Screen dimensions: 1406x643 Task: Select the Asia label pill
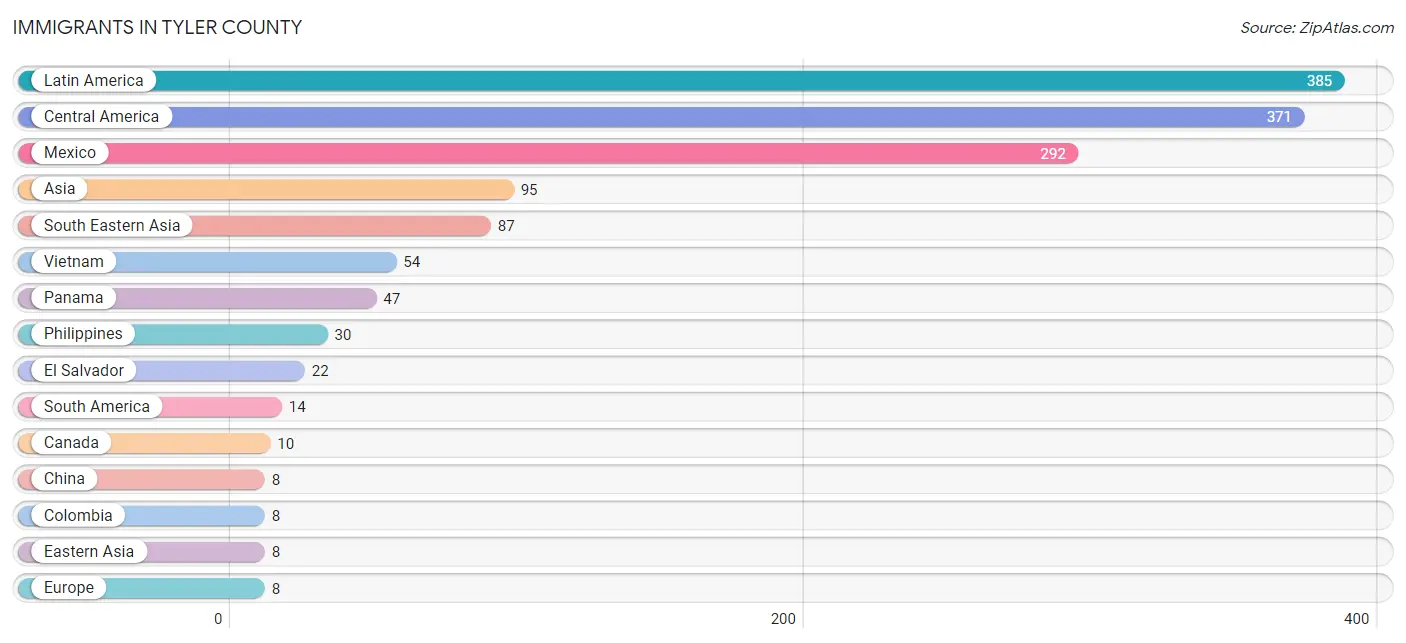coord(59,189)
